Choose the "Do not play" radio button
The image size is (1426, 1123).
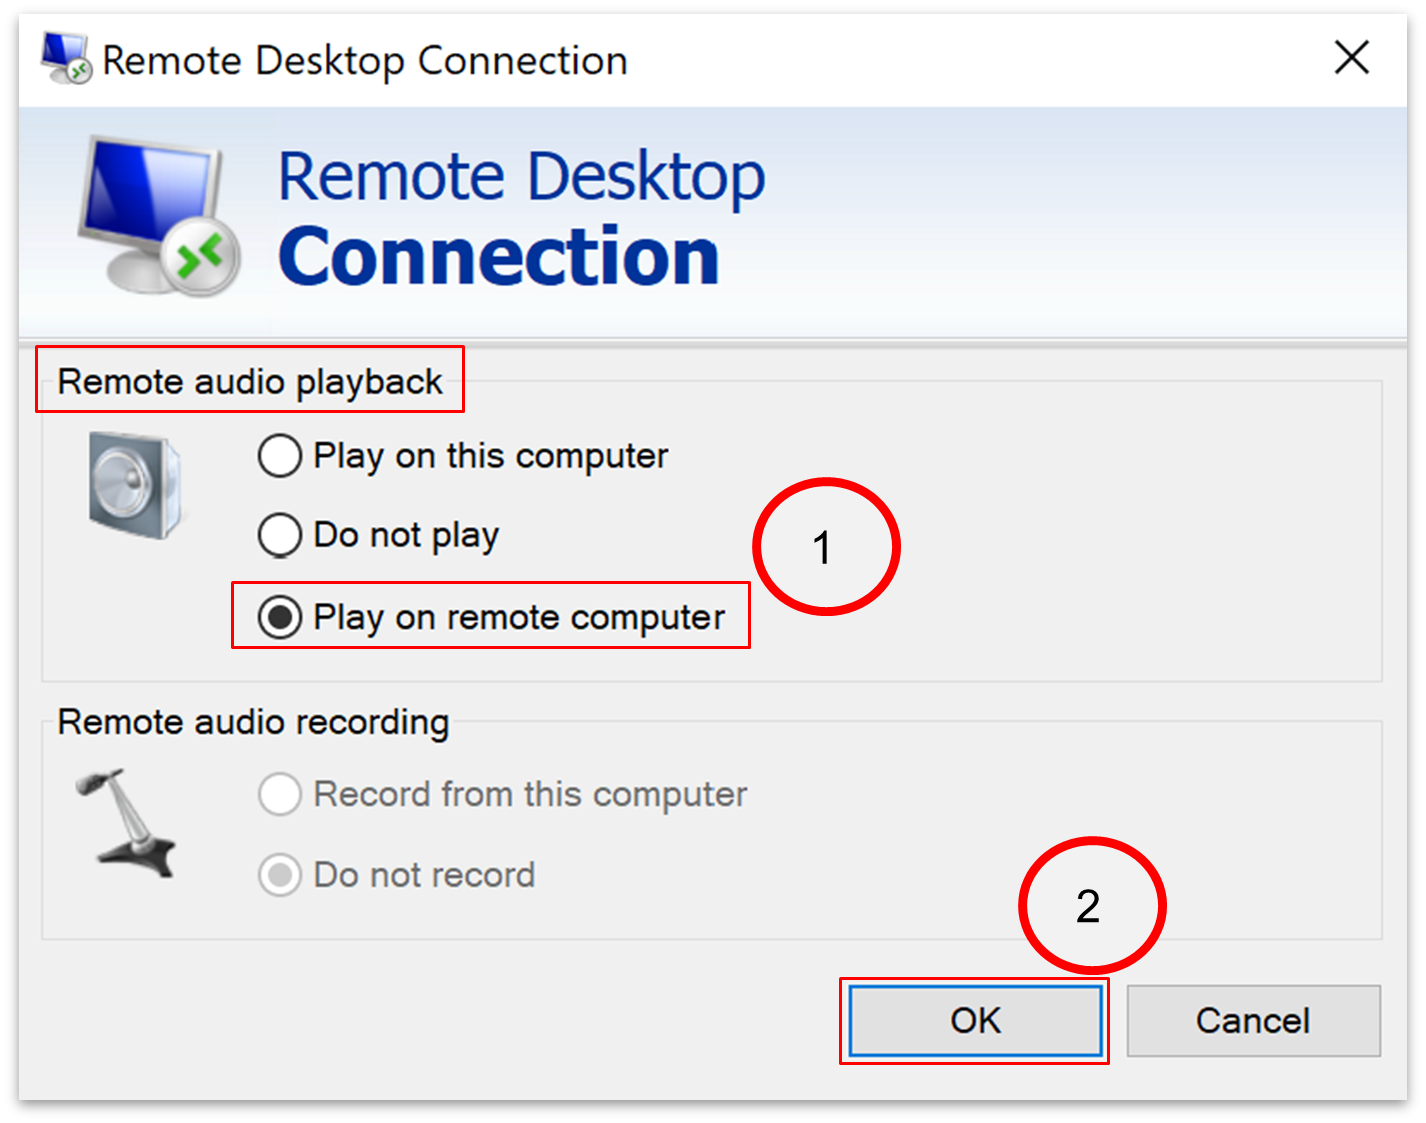tap(280, 535)
